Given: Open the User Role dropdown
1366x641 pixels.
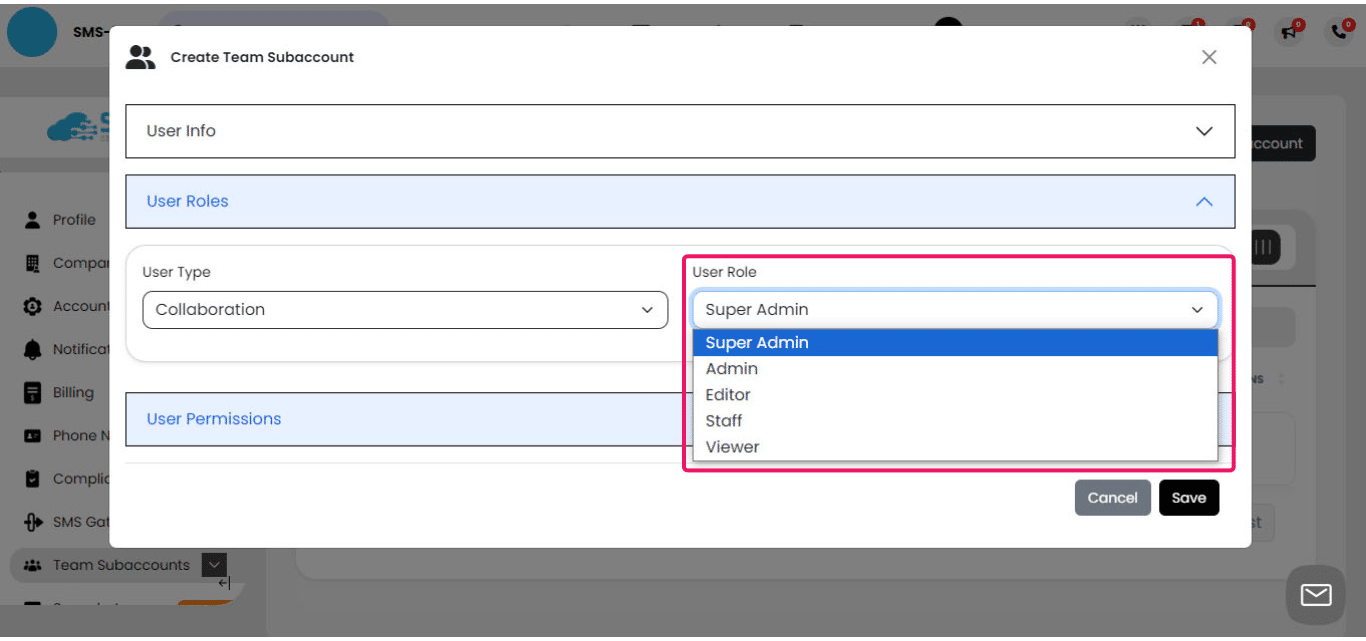Looking at the screenshot, I should (x=954, y=310).
